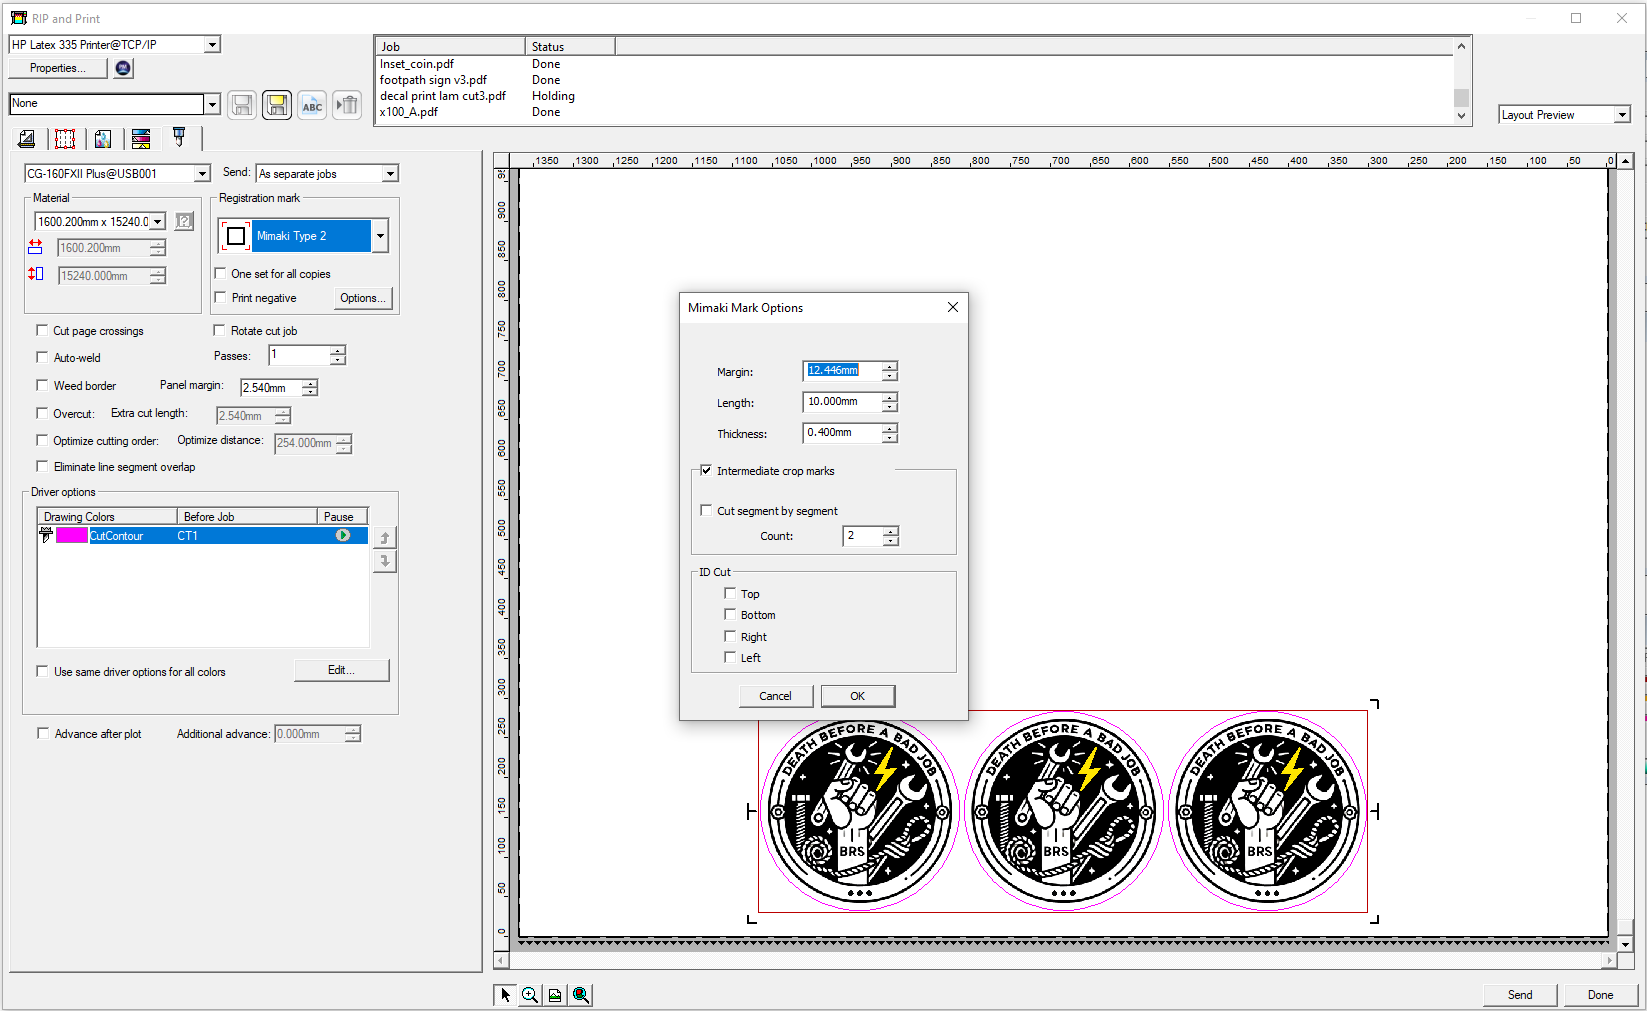Select the zoom-in magnifier tool
1647x1011 pixels.
pyautogui.click(x=530, y=994)
